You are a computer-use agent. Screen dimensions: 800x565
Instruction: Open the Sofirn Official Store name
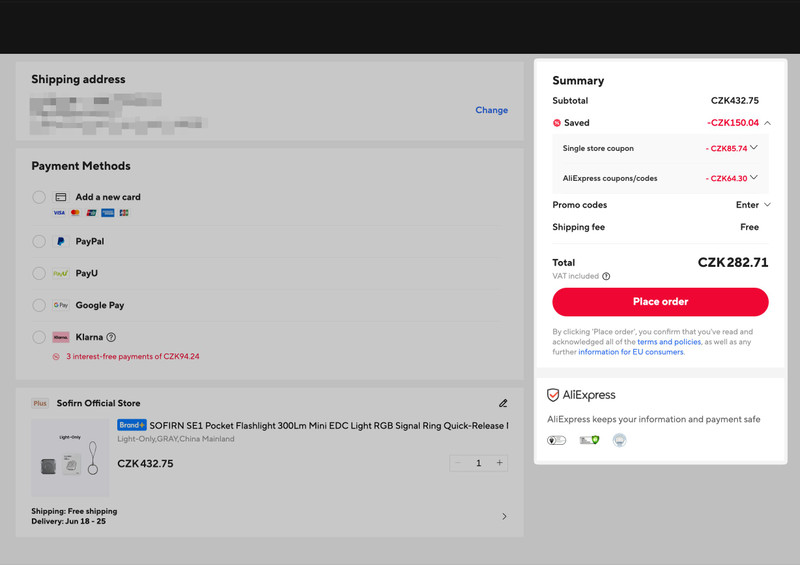pyautogui.click(x=98, y=403)
